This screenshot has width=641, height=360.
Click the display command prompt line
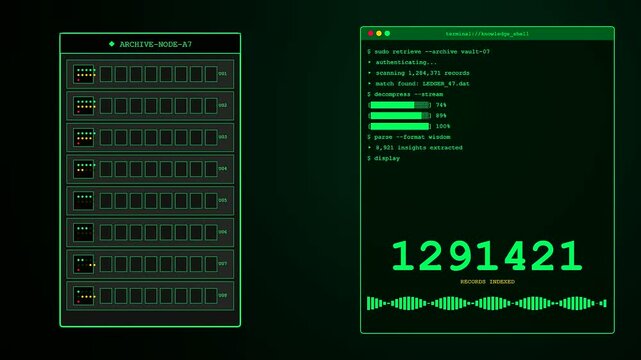point(383,158)
